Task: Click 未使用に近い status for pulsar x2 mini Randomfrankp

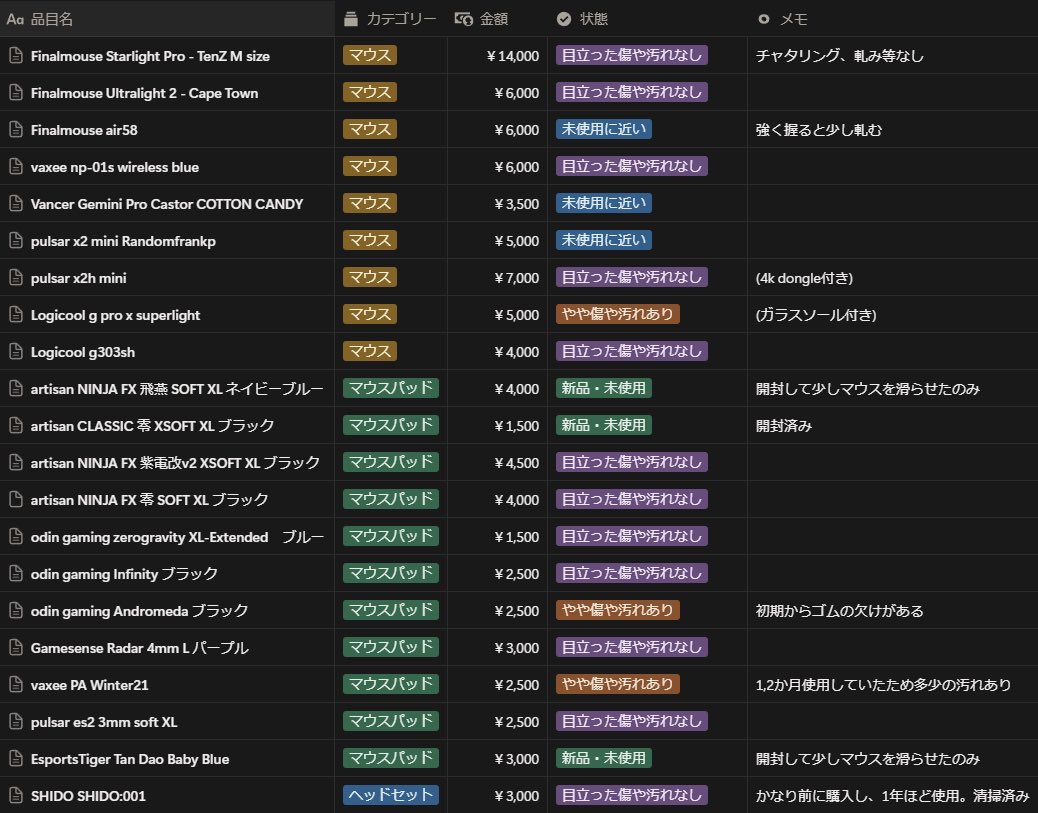Action: [604, 240]
